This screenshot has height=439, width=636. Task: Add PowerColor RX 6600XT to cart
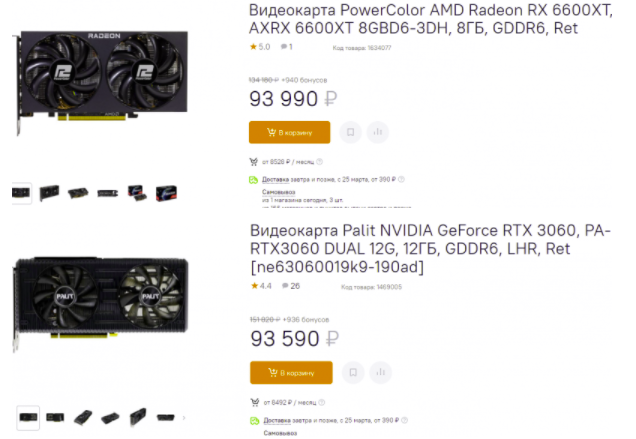289,132
